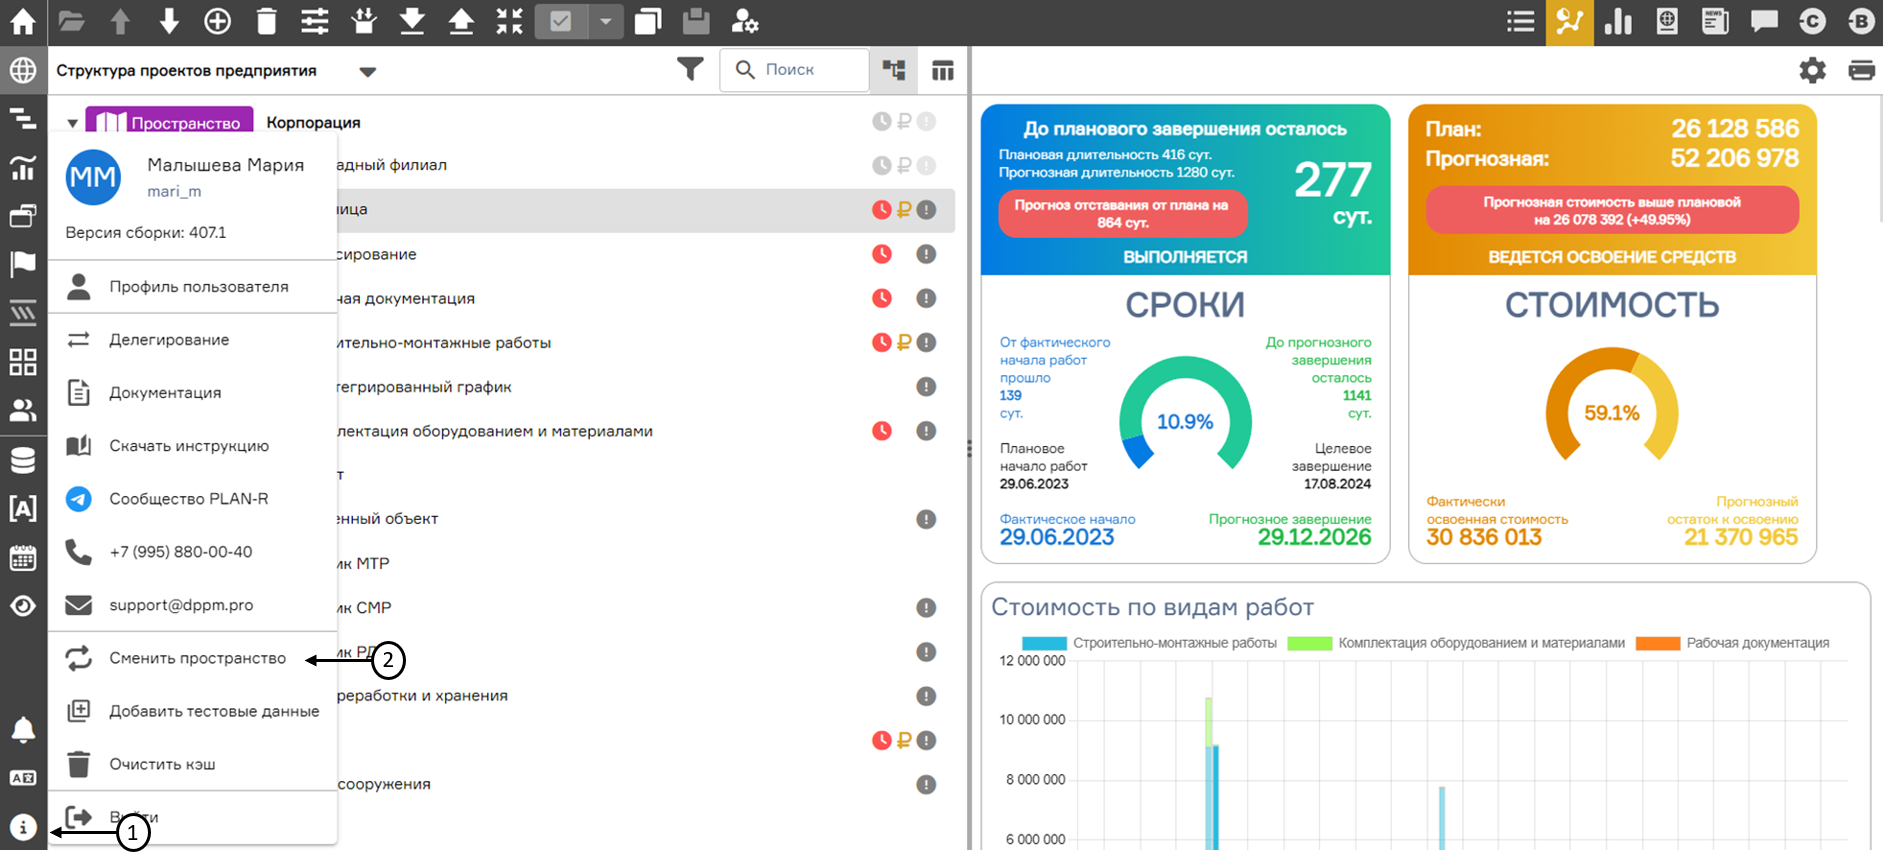Print dashboard with printer icon
Image resolution: width=1883 pixels, height=854 pixels.
coord(1861,70)
